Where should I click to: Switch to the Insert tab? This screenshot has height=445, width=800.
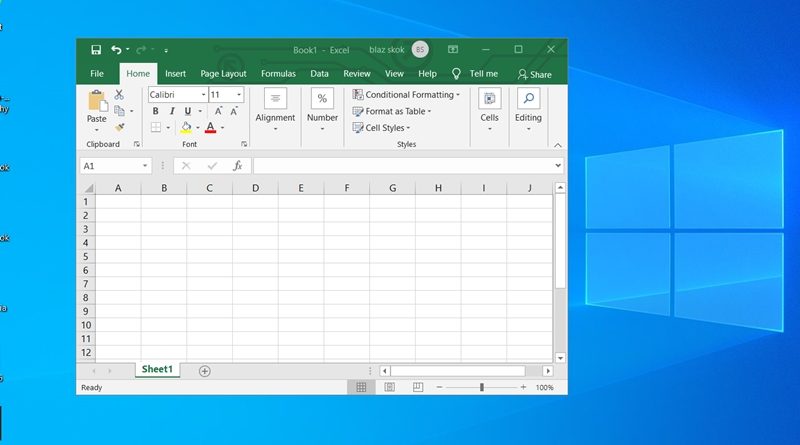click(176, 73)
